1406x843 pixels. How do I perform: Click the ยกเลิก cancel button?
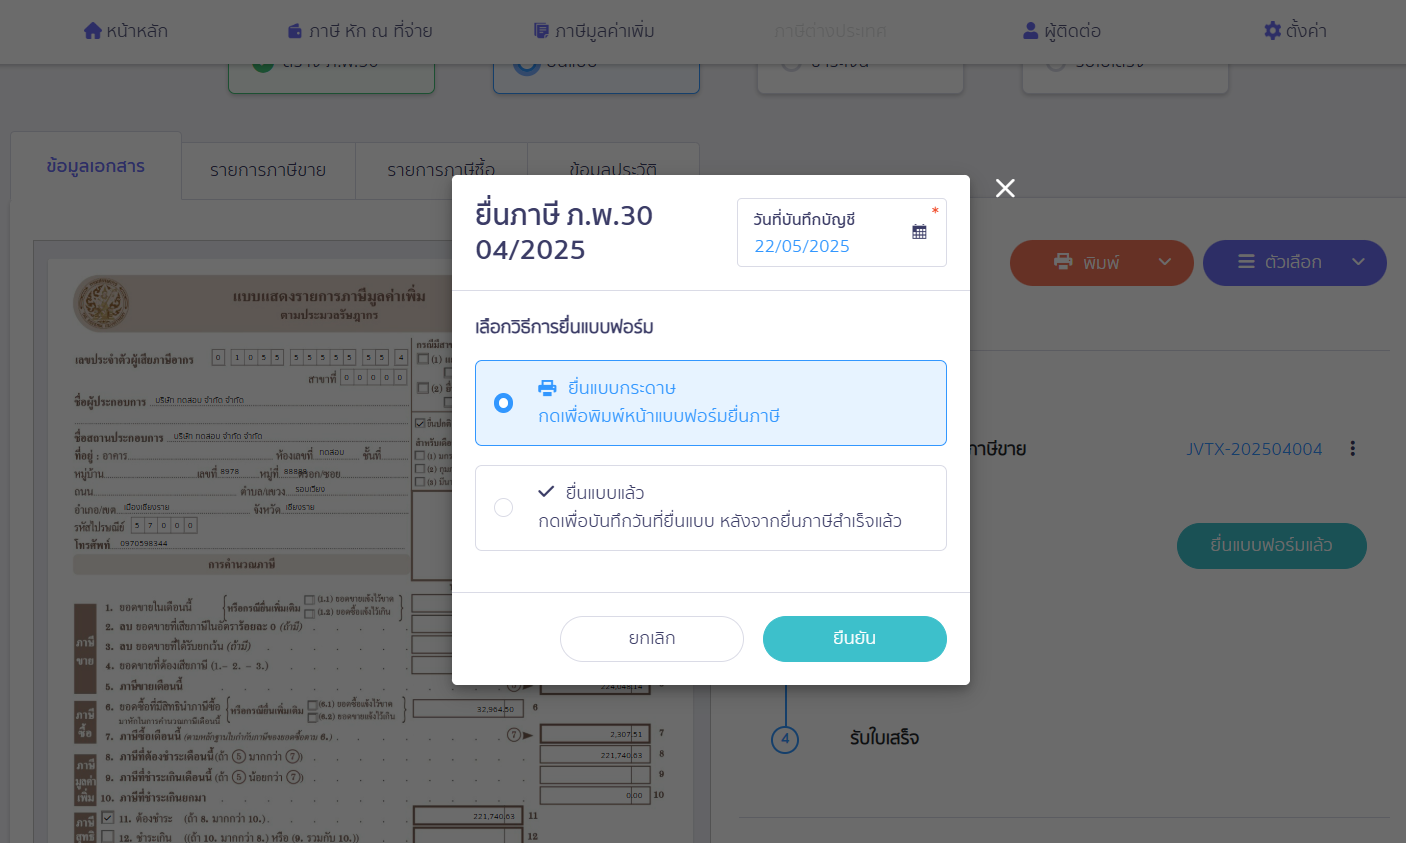pos(652,639)
